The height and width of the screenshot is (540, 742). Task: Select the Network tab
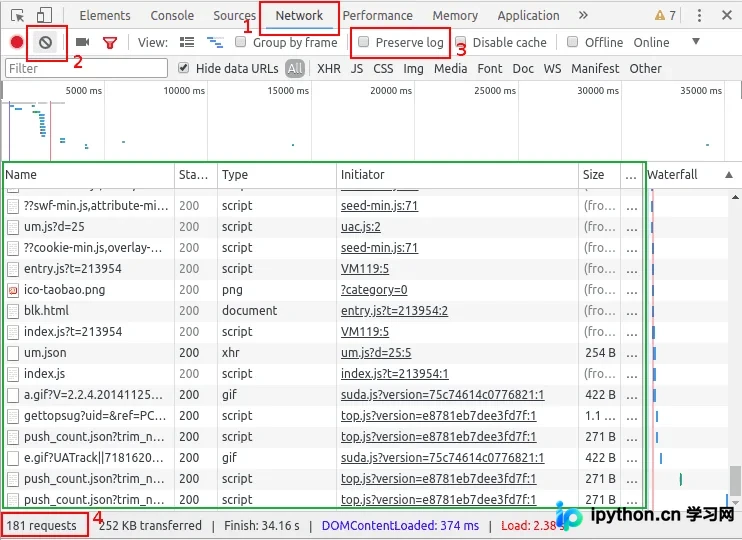(x=299, y=16)
